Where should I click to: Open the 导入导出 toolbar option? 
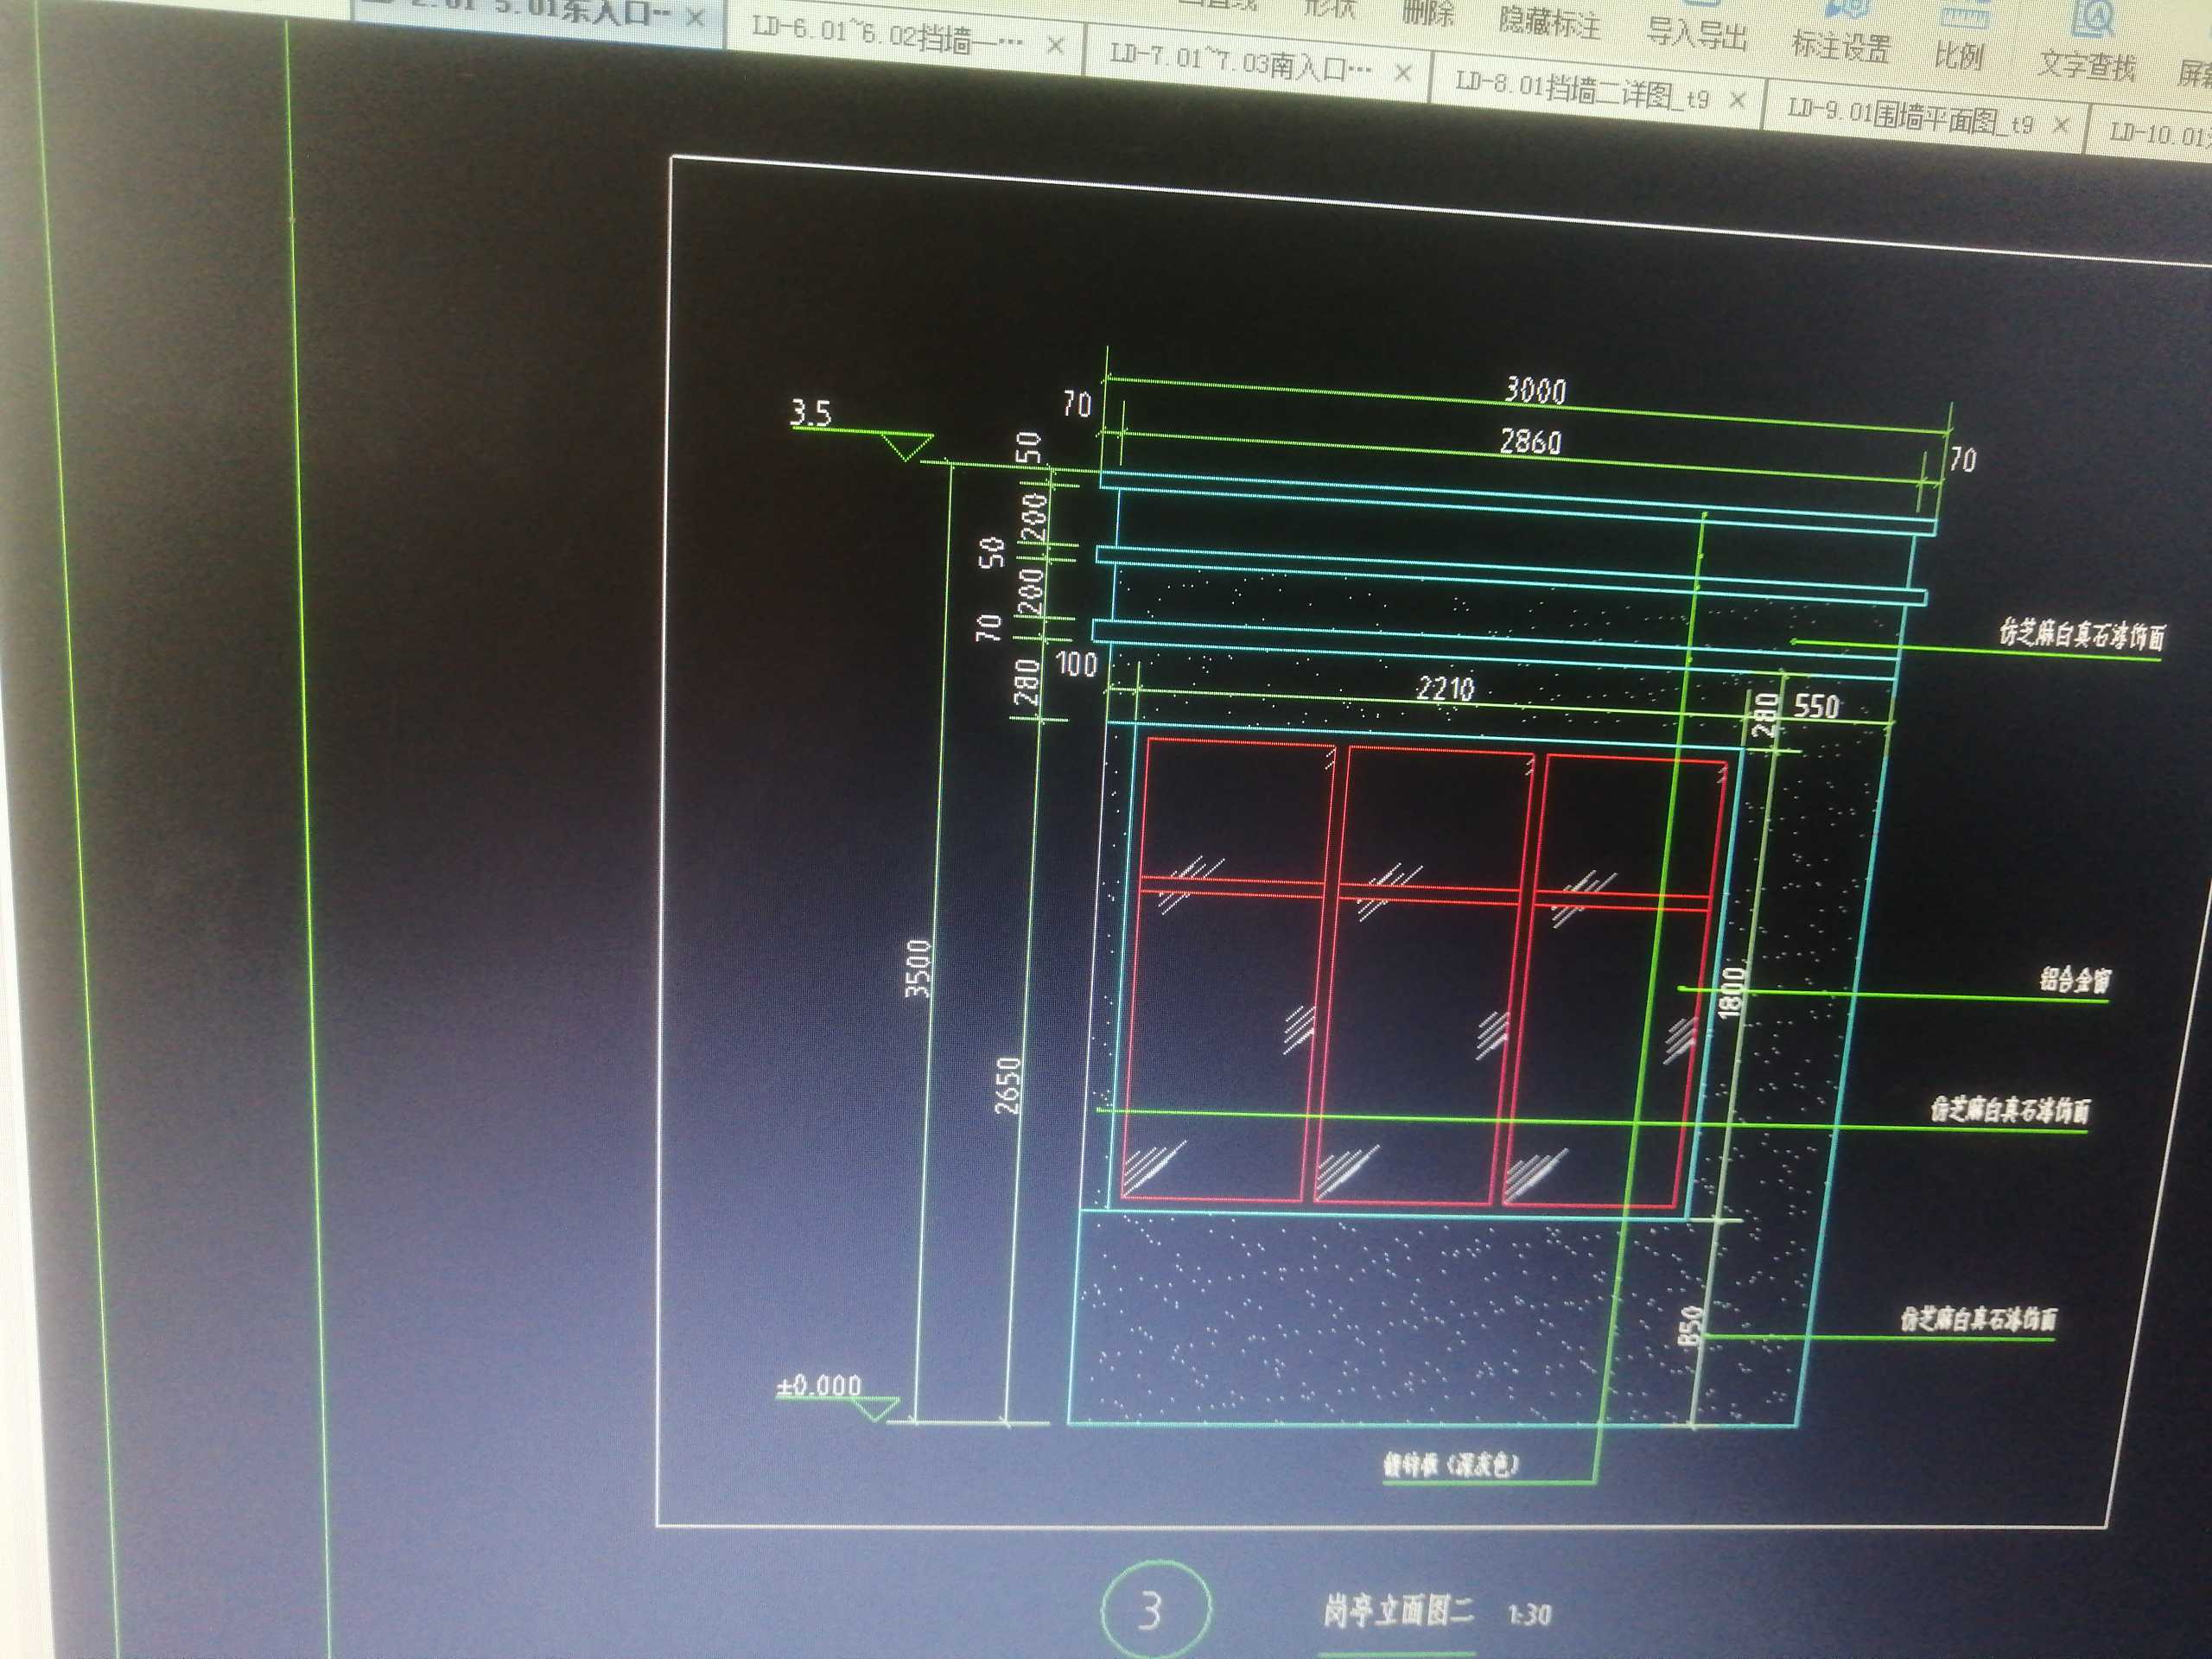click(x=1696, y=35)
